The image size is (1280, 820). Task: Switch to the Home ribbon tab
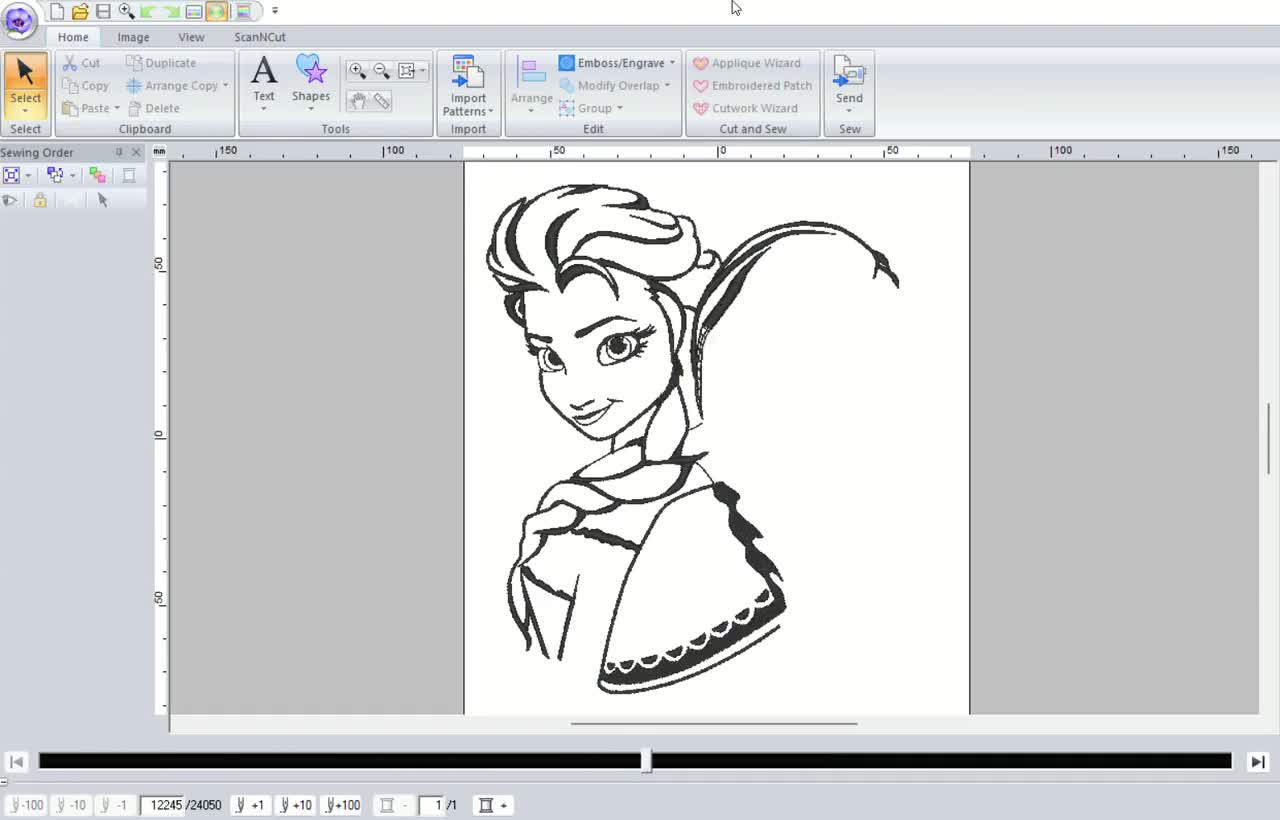[x=73, y=37]
